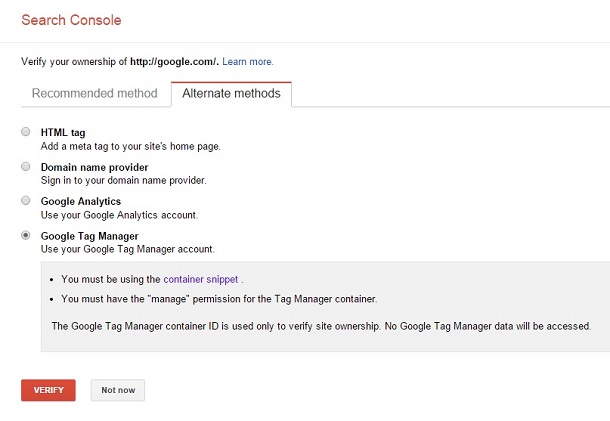
Task: Select the Google Tag Manager radio button
Action: 26,235
